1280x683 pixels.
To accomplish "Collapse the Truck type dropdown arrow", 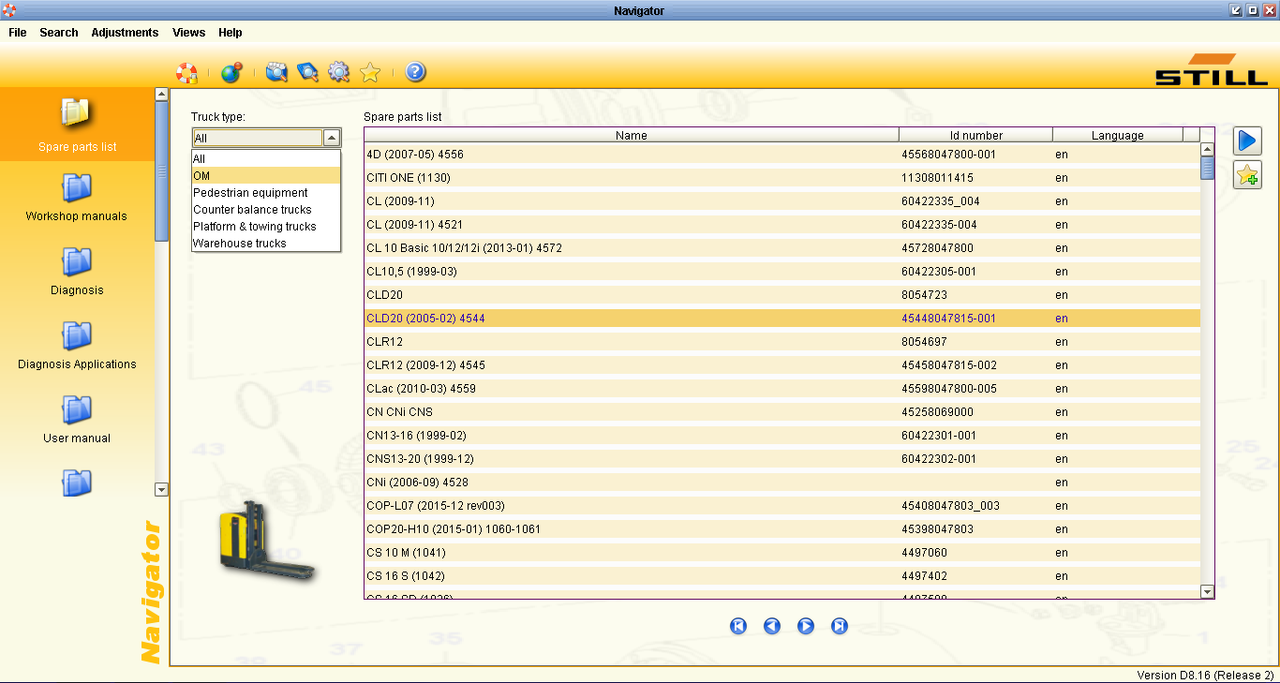I will [332, 138].
